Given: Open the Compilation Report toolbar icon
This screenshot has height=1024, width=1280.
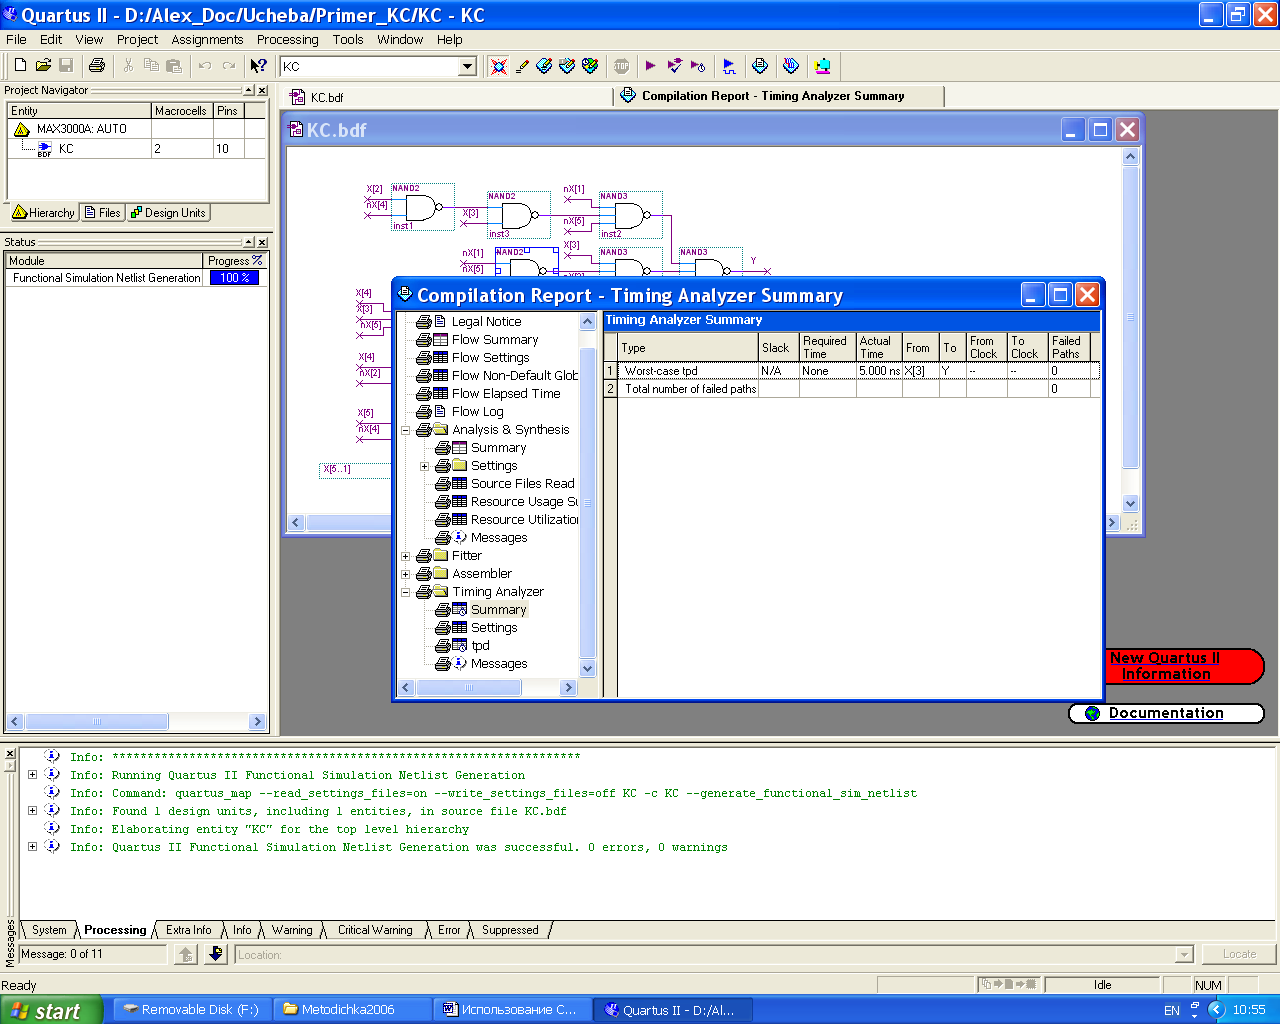Looking at the screenshot, I should coord(760,66).
